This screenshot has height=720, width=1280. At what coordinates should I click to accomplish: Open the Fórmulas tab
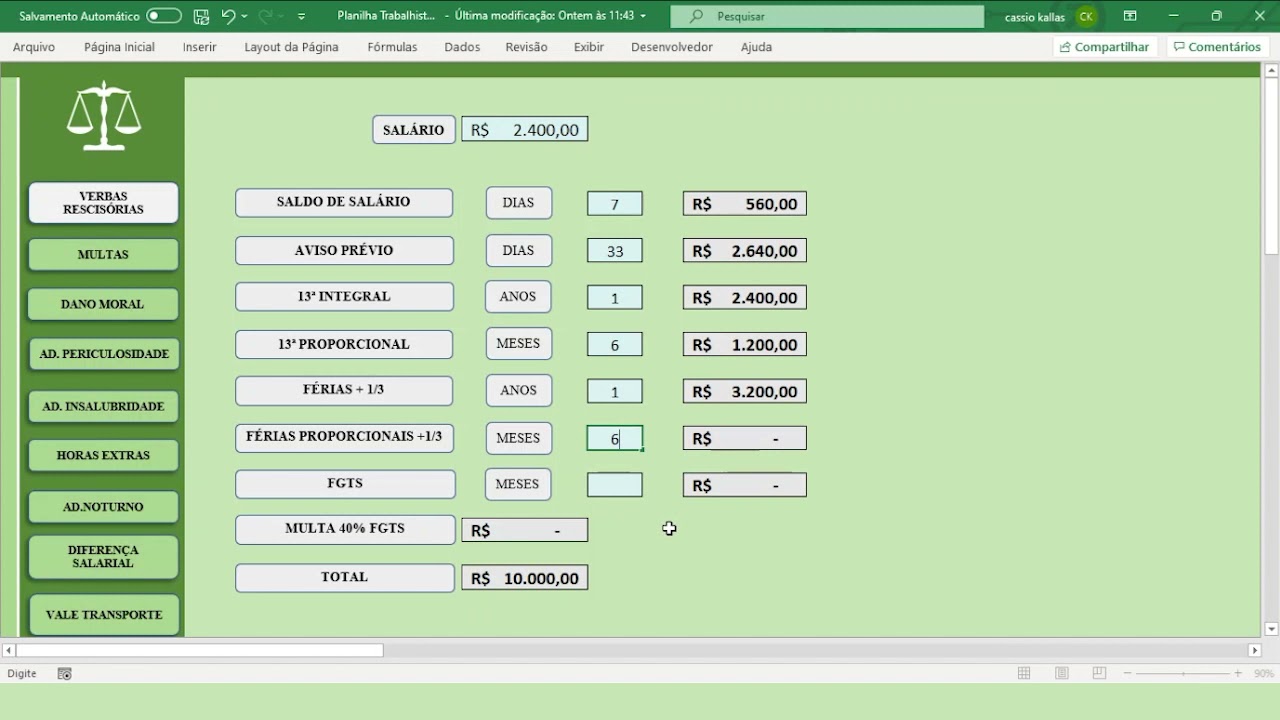392,47
